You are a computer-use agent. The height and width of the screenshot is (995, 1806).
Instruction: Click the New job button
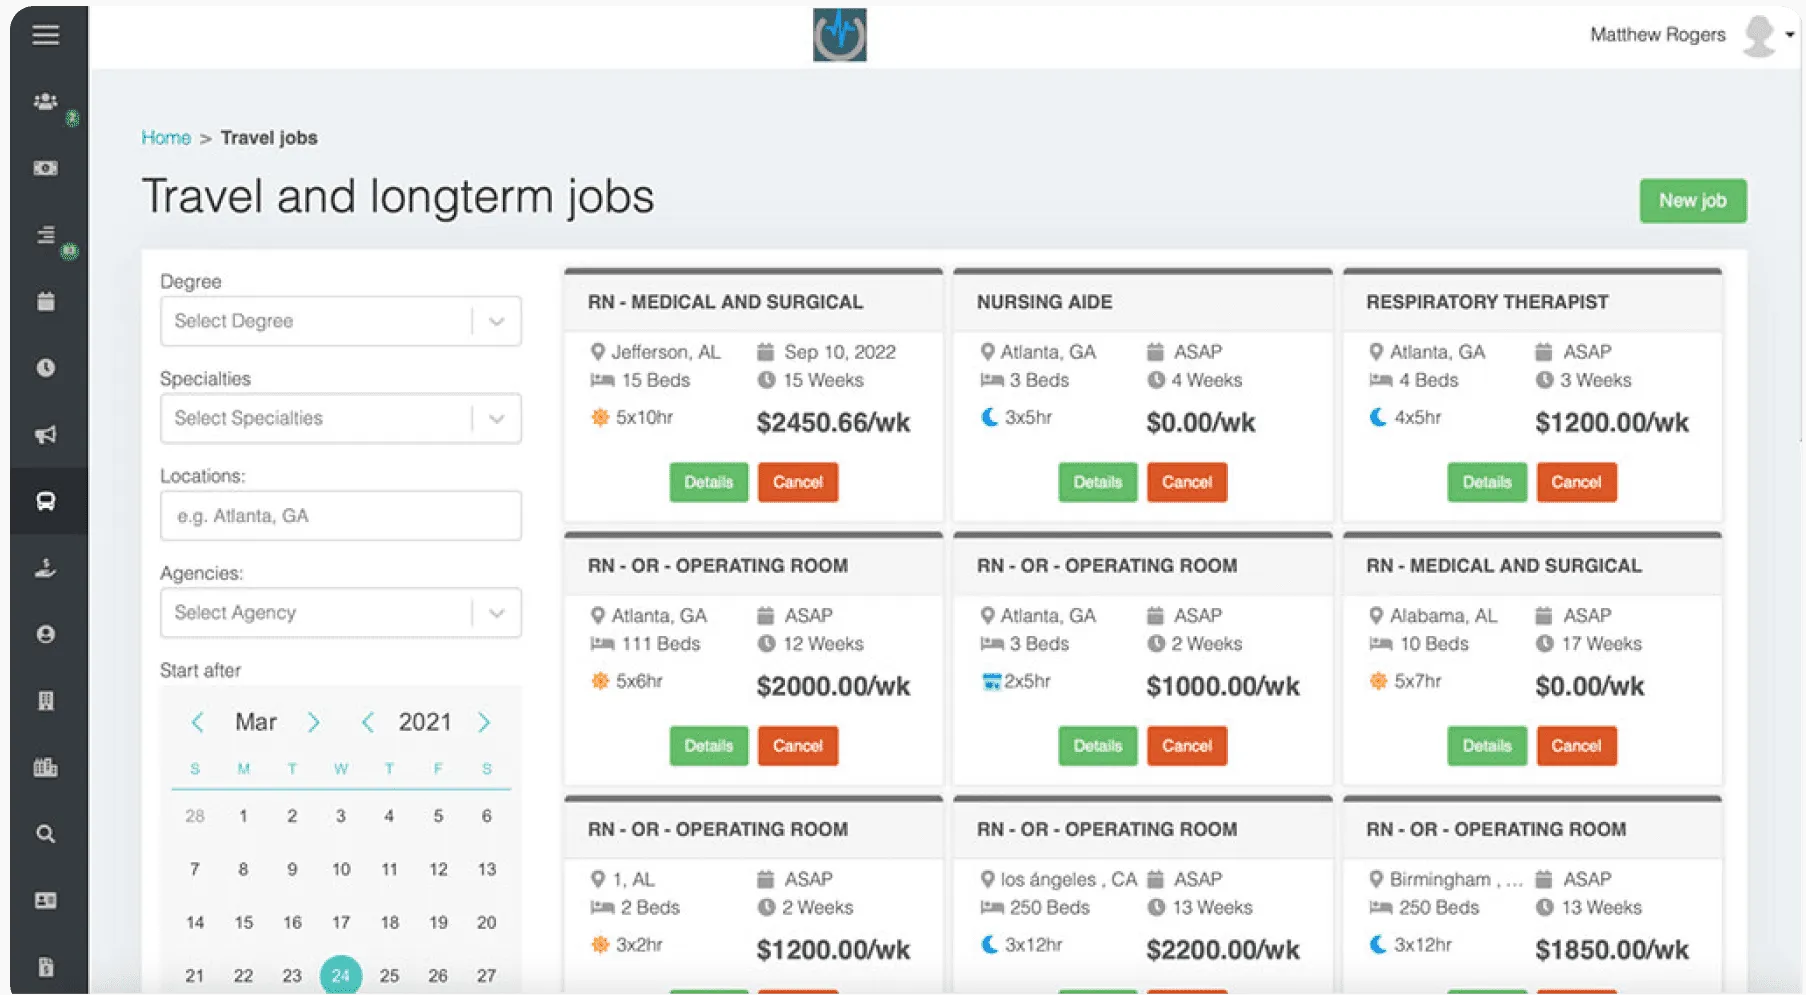tap(1693, 200)
